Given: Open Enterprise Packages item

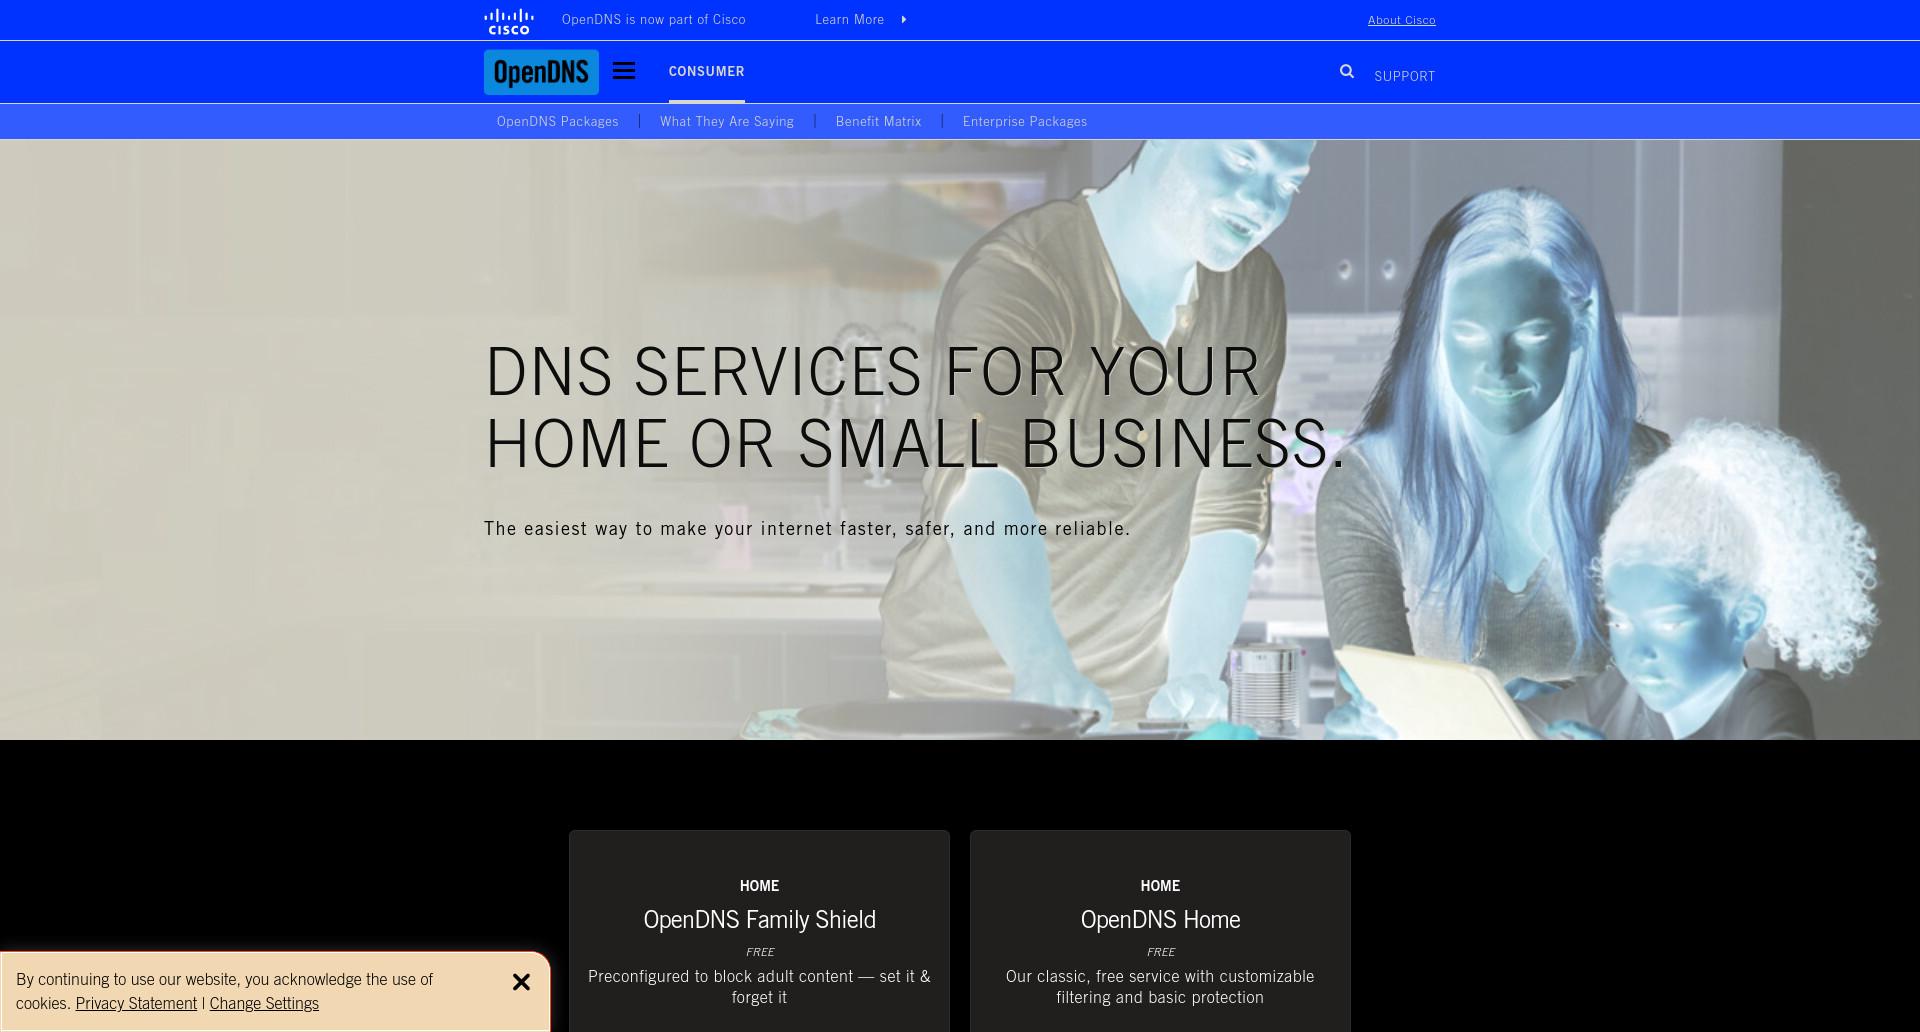Looking at the screenshot, I should click(1025, 121).
